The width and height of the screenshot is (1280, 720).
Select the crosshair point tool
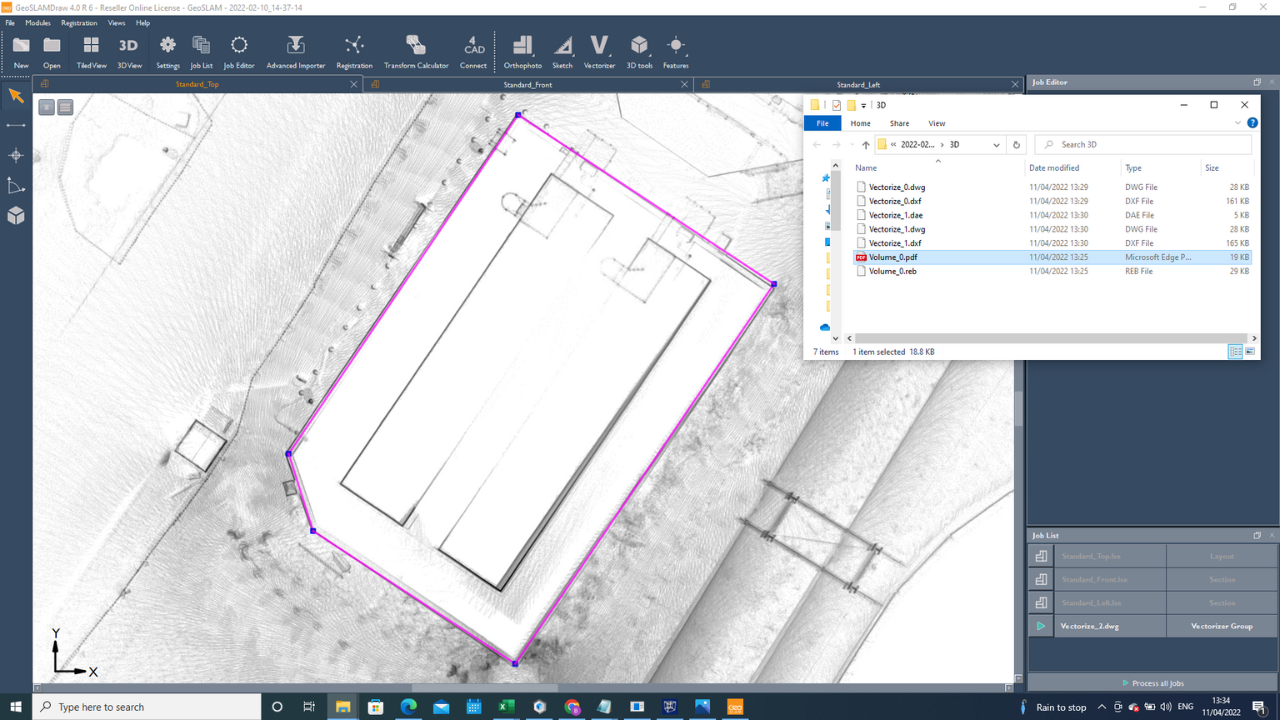(x=16, y=156)
